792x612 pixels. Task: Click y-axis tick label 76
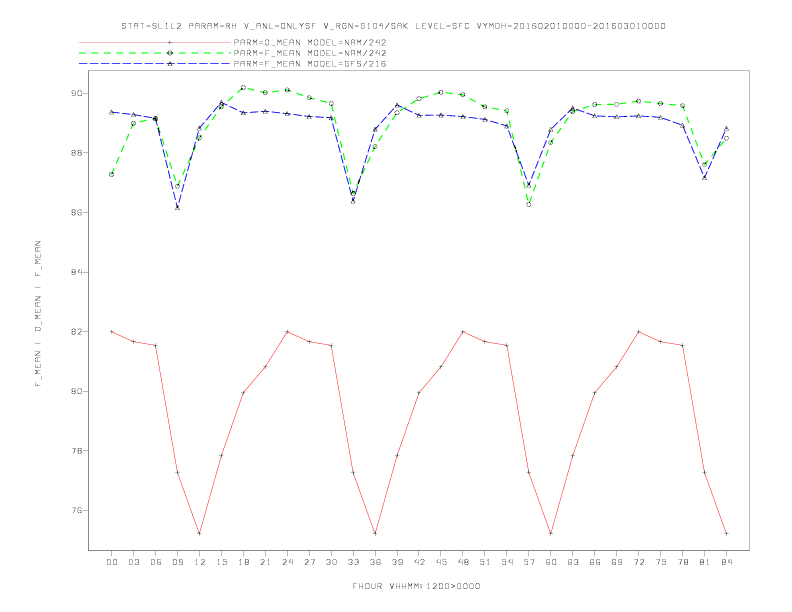(x=76, y=511)
